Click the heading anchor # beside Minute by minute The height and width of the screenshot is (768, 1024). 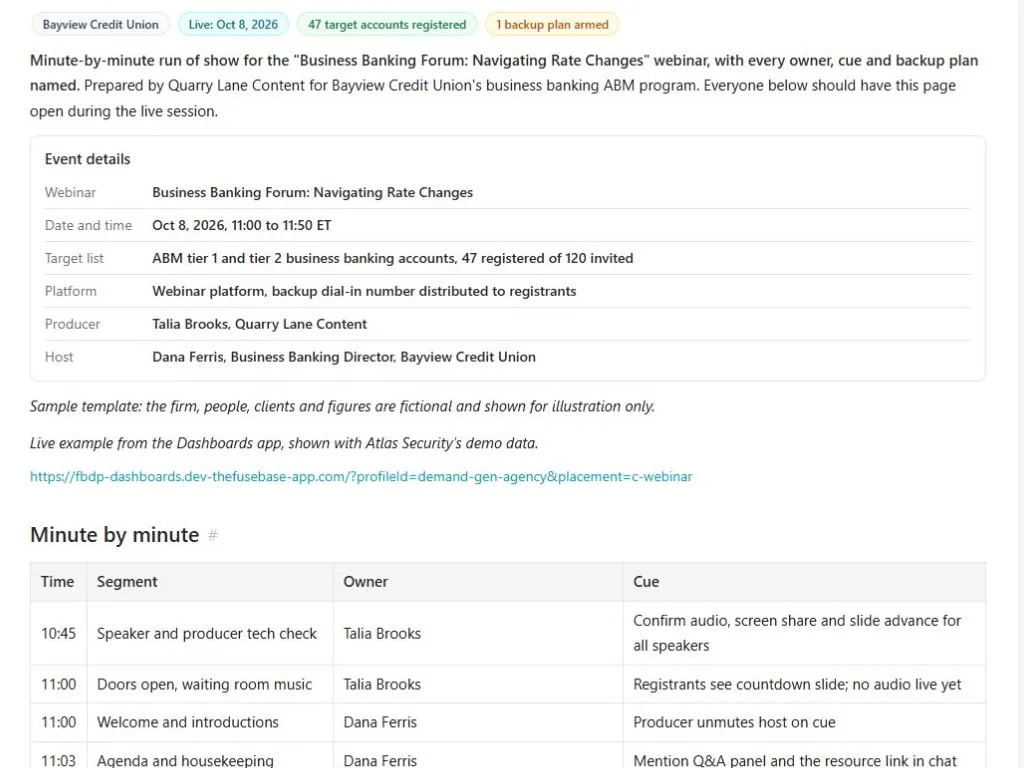[212, 536]
